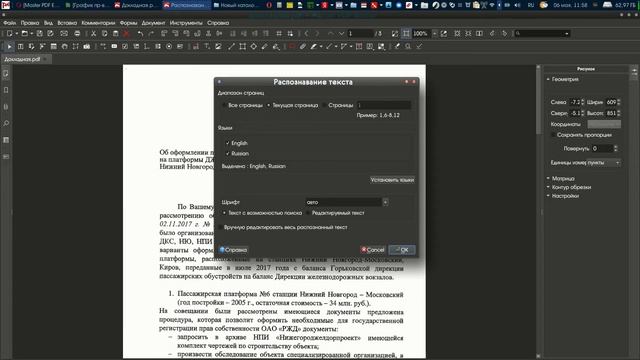Click the redo arrow icon
Viewport: 640px width, 360px height.
(x=151, y=33)
